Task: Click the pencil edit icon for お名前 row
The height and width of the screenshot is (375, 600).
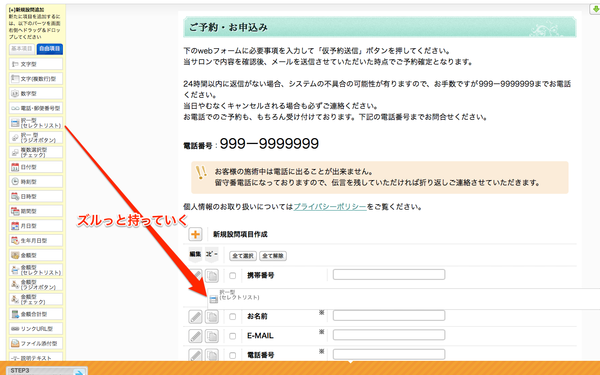Action: [x=195, y=316]
